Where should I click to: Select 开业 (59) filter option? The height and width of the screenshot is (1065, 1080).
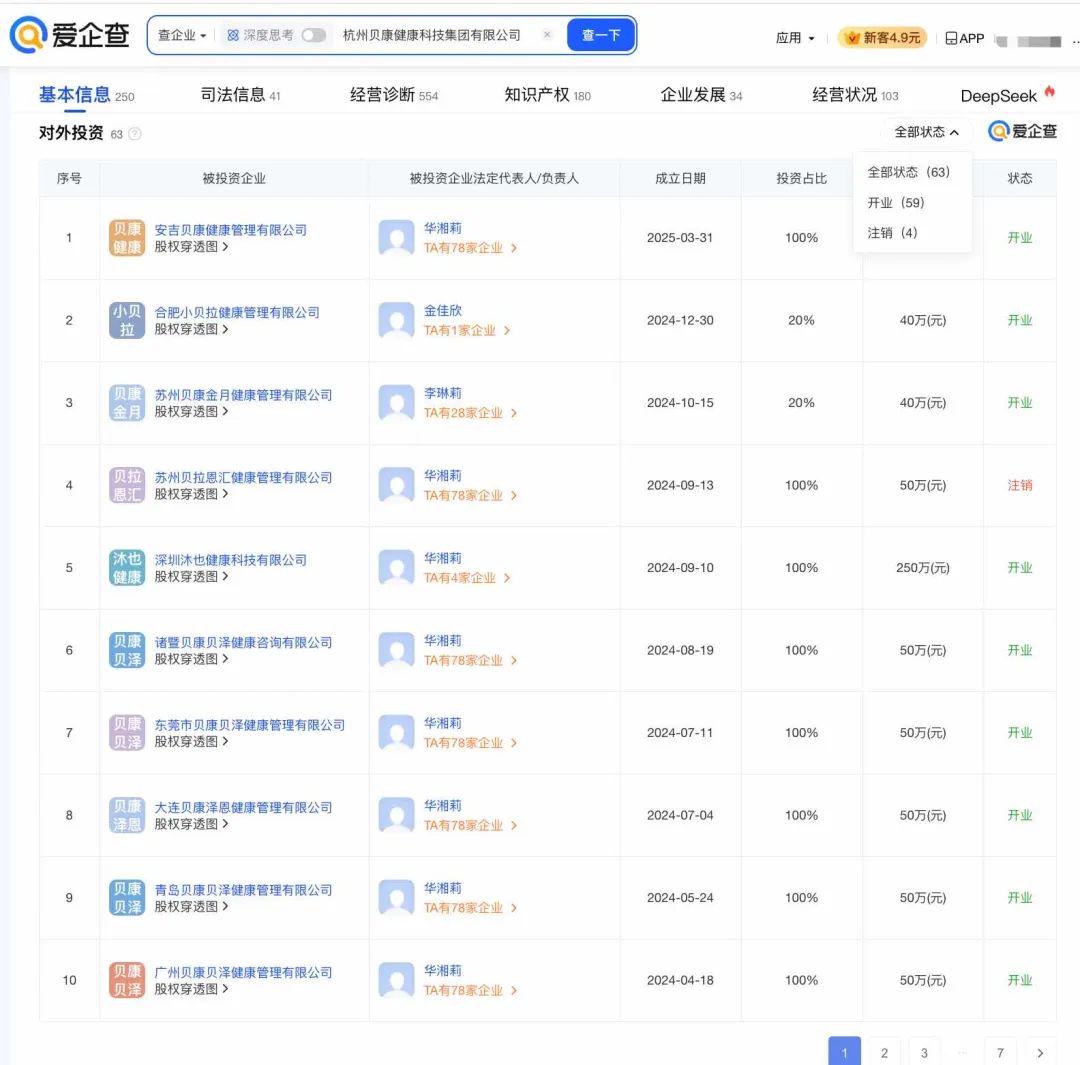point(895,203)
